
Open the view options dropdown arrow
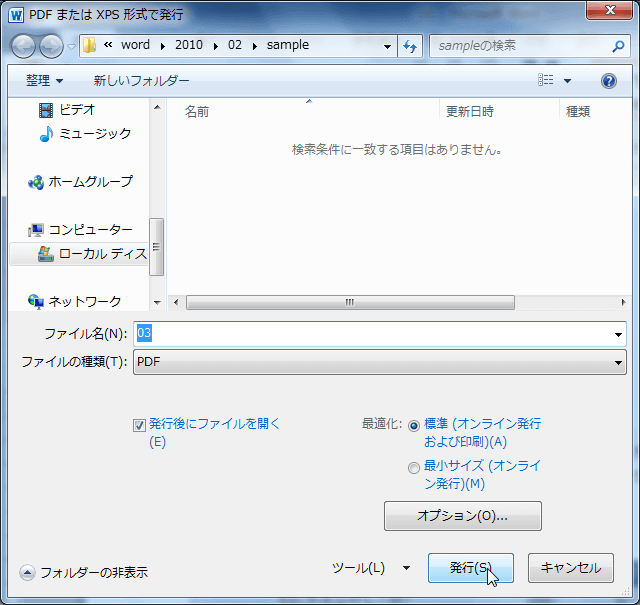(567, 81)
